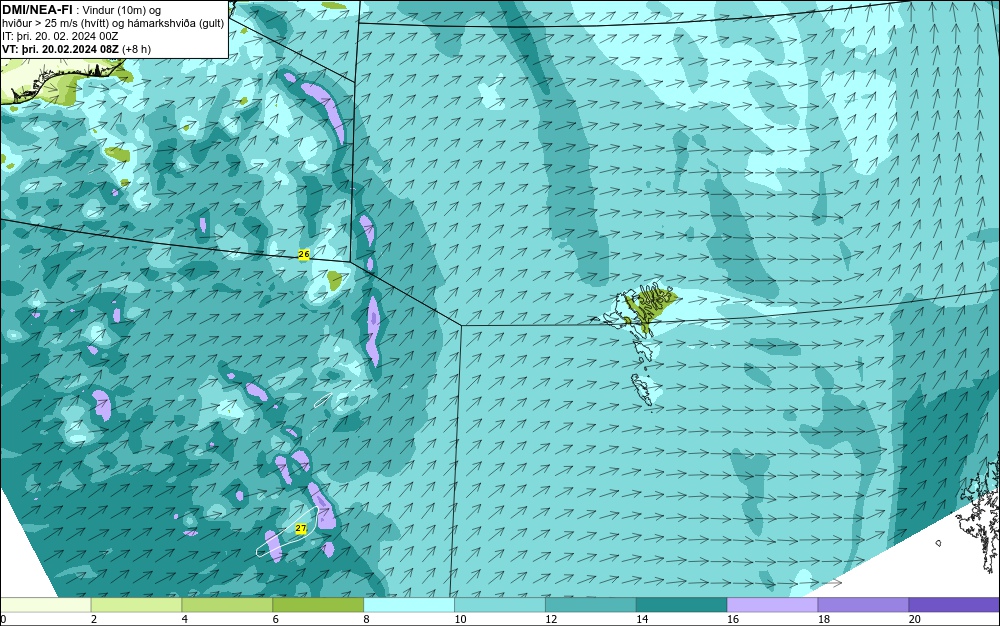Image resolution: width=1000 pixels, height=626 pixels.
Task: Select the 6-8 m/s olive legend swatch
Action: (x=318, y=604)
